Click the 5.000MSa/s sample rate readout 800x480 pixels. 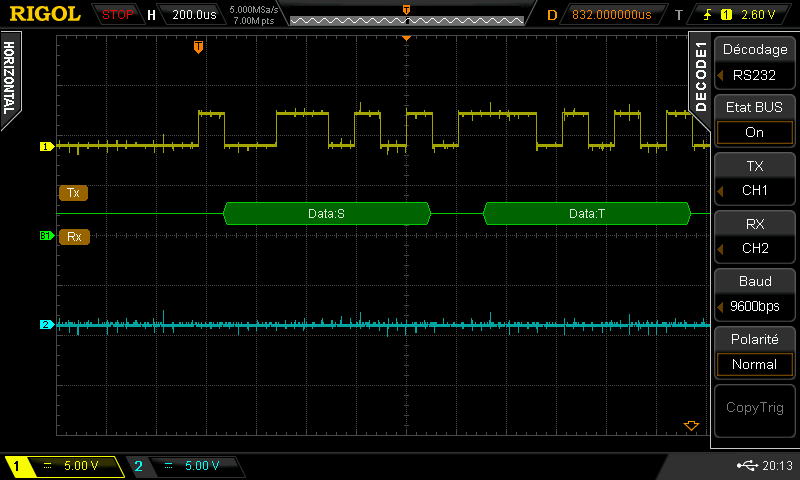[x=254, y=10]
